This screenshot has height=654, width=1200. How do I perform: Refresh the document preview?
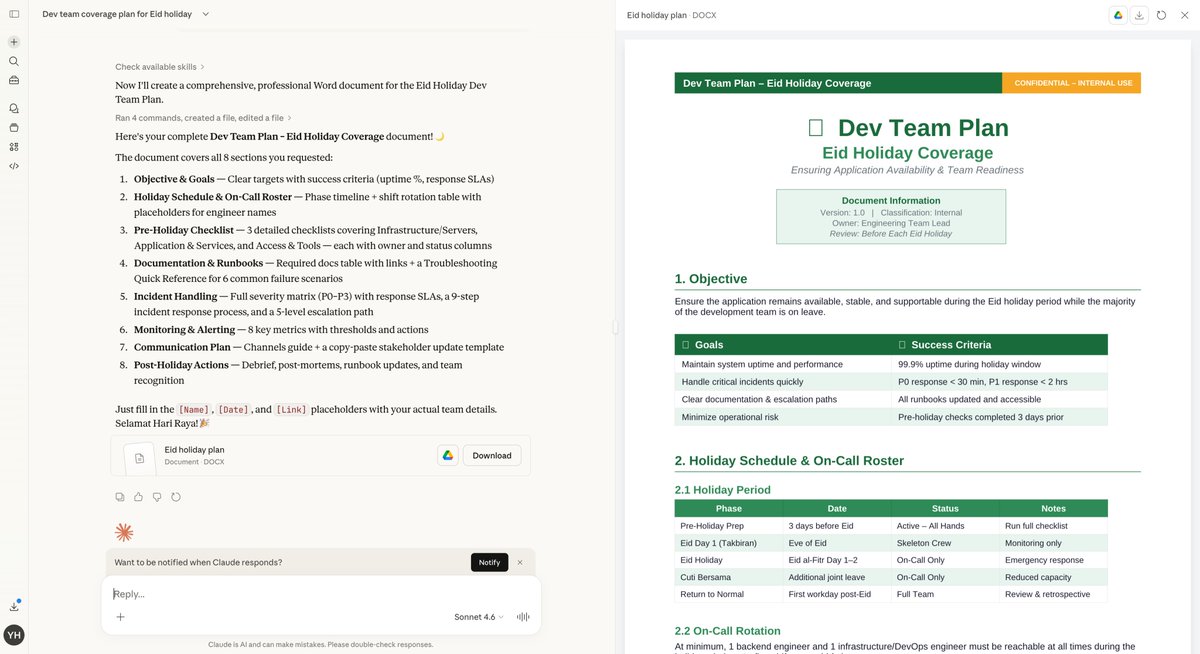tap(1161, 15)
